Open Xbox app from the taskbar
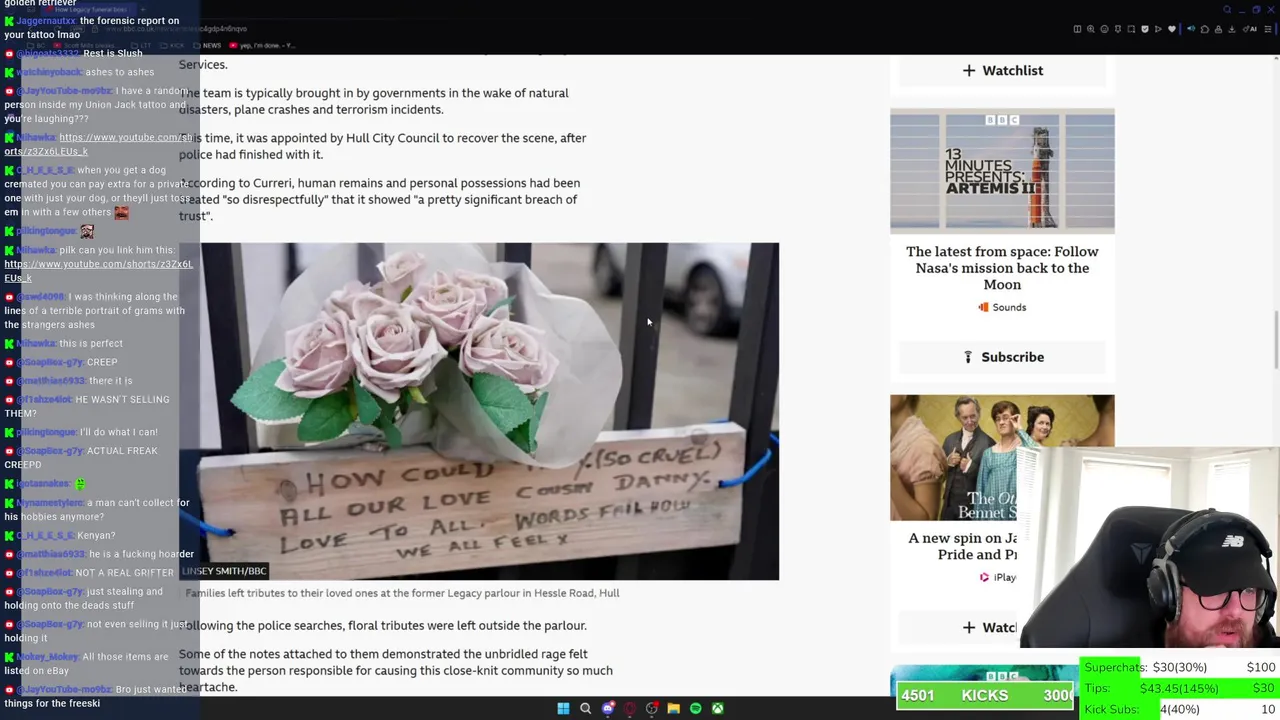Screen dimensions: 1280x720 [x=717, y=708]
